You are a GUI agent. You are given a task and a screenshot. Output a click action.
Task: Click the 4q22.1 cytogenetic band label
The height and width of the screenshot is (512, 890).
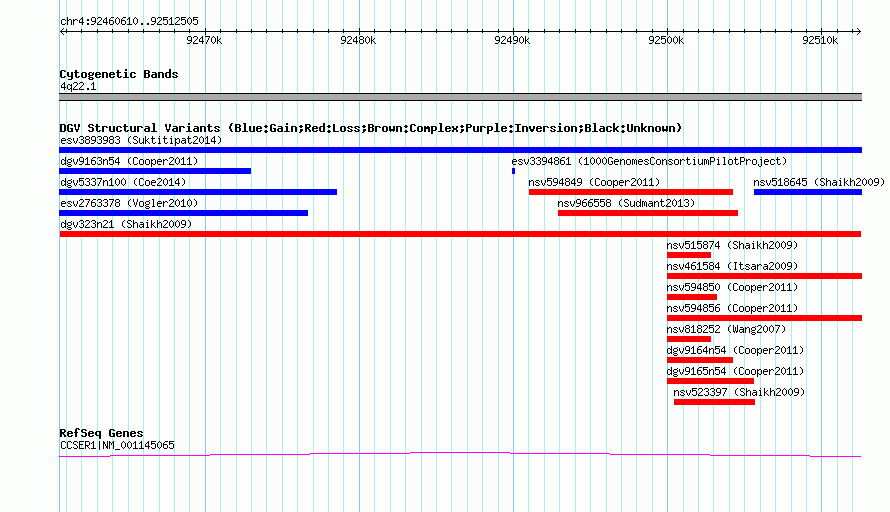[x=78, y=86]
